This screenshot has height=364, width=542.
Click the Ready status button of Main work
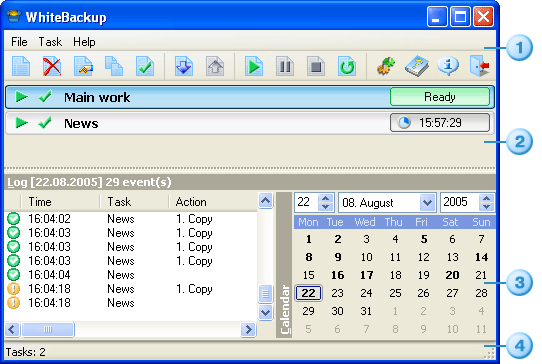click(440, 96)
